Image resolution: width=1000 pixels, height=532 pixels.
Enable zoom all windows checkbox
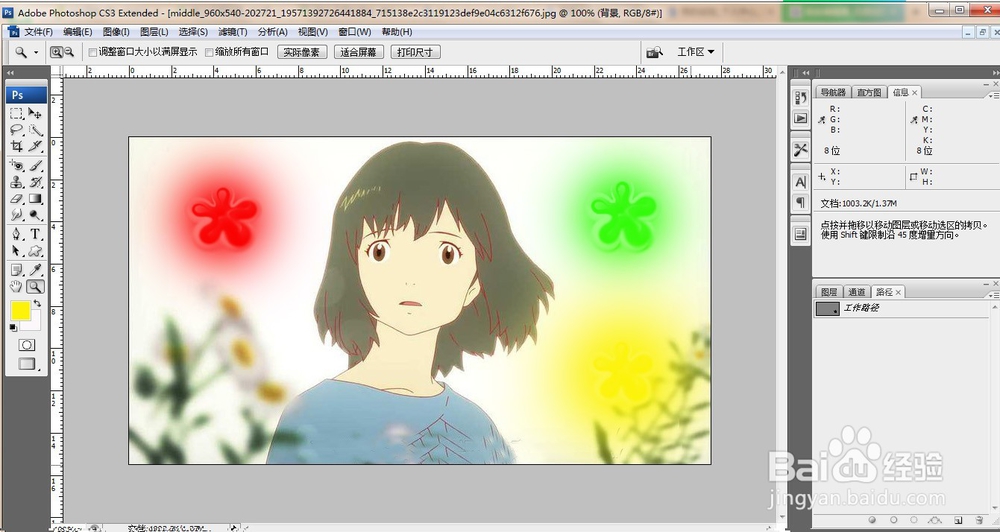[x=209, y=52]
